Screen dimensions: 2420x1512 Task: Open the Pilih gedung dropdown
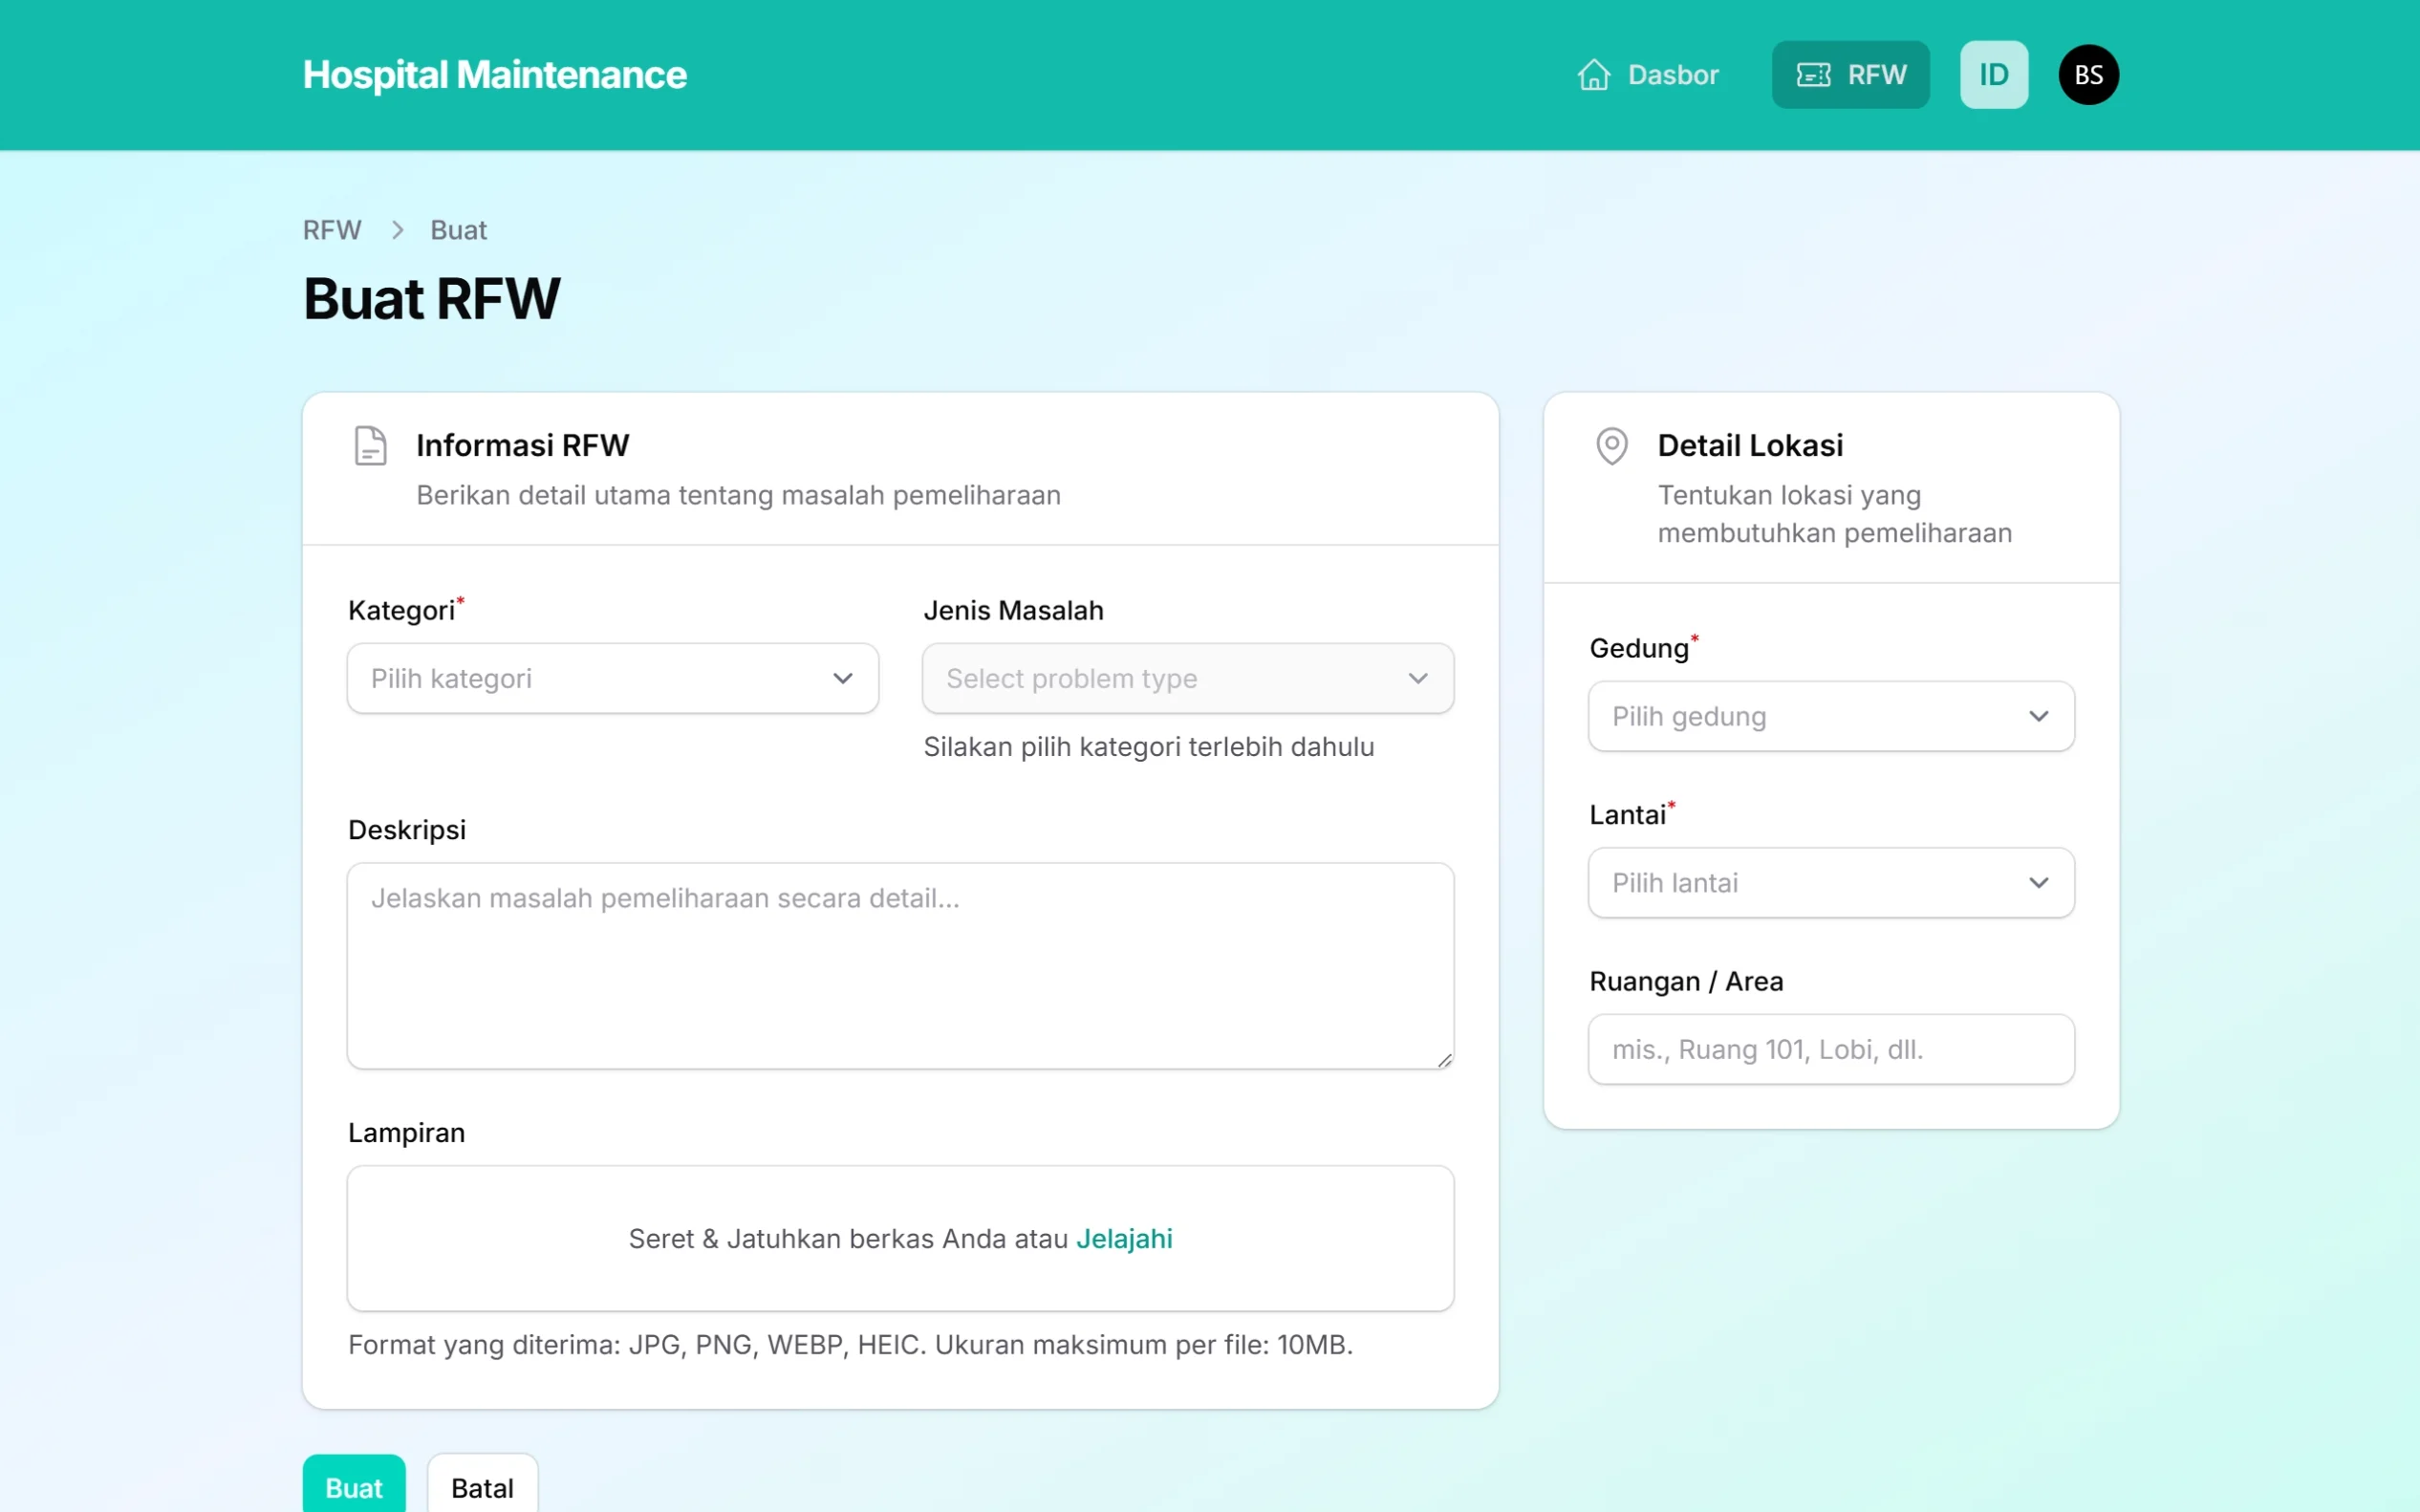point(1830,716)
